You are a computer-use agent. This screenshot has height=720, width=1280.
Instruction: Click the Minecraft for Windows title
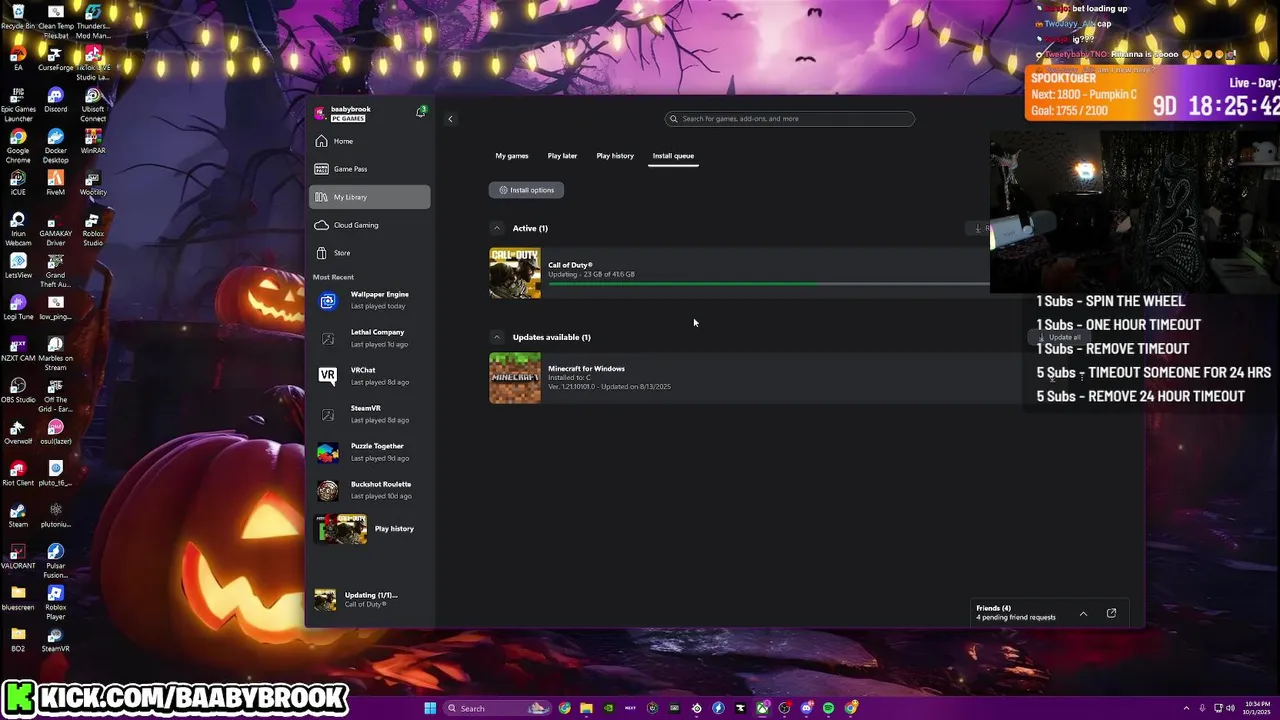tap(586, 368)
